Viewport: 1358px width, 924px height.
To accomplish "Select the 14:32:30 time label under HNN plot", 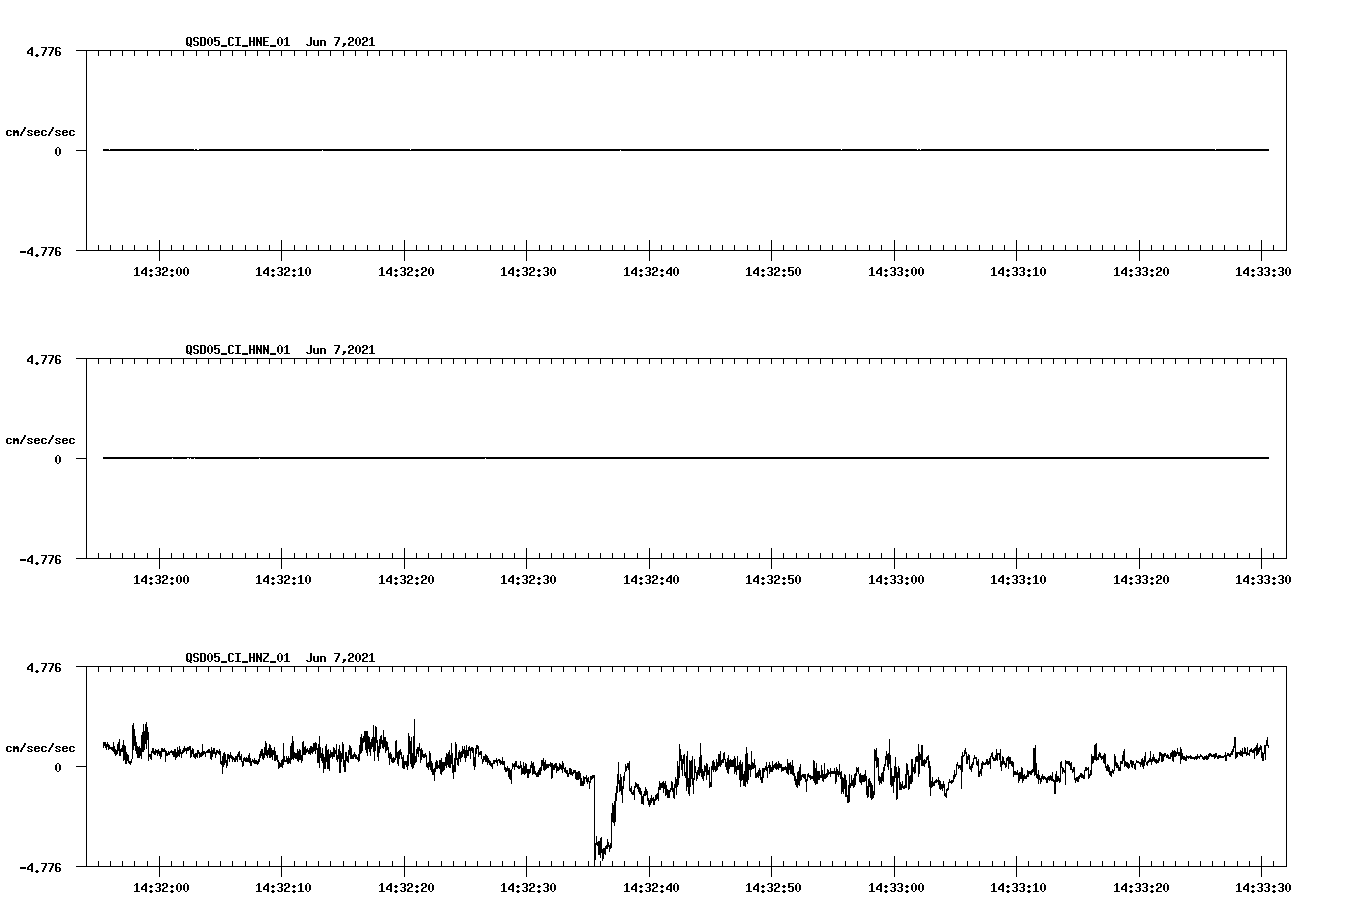I will [x=528, y=579].
